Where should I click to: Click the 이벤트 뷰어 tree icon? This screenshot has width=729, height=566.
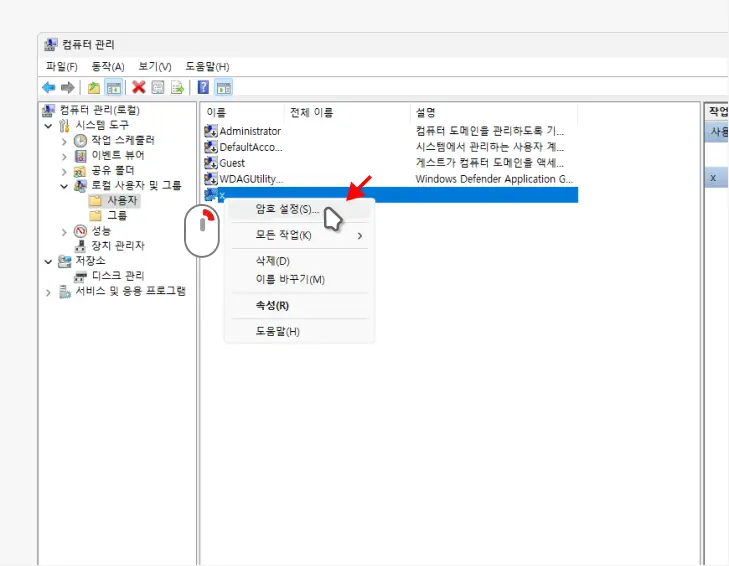point(80,156)
